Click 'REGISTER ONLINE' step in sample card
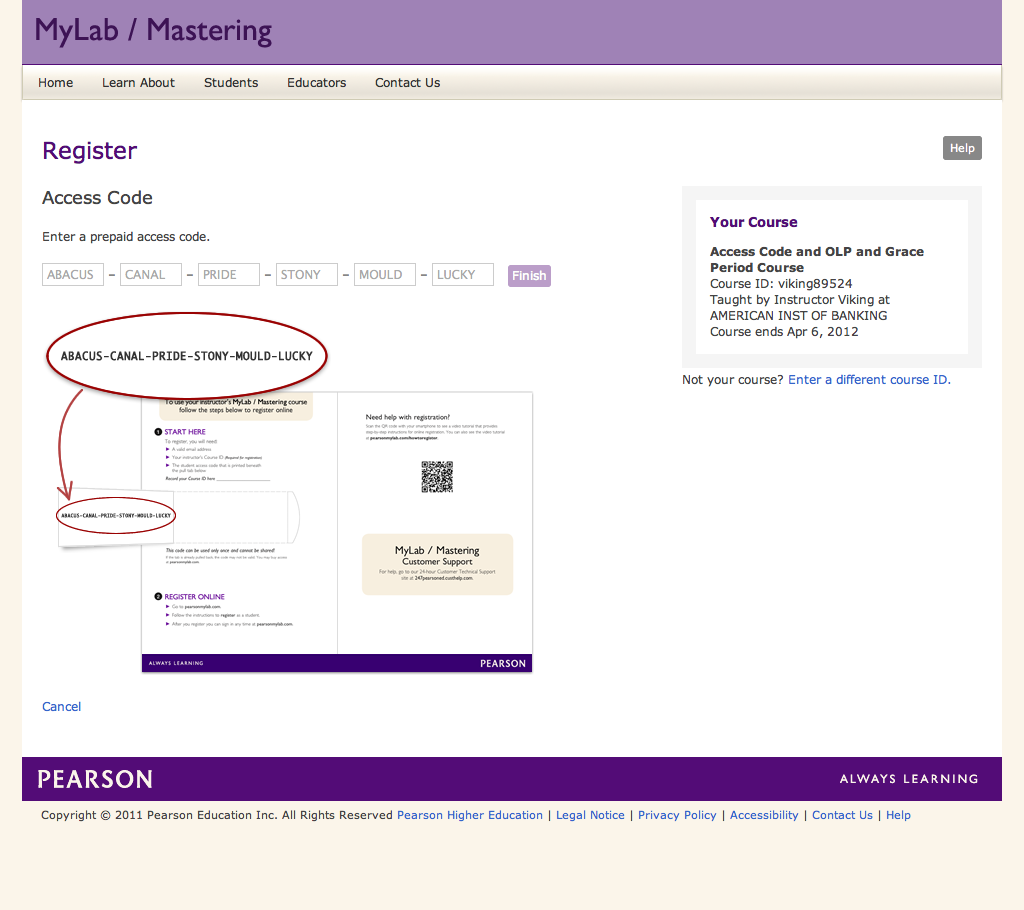 pyautogui.click(x=194, y=597)
